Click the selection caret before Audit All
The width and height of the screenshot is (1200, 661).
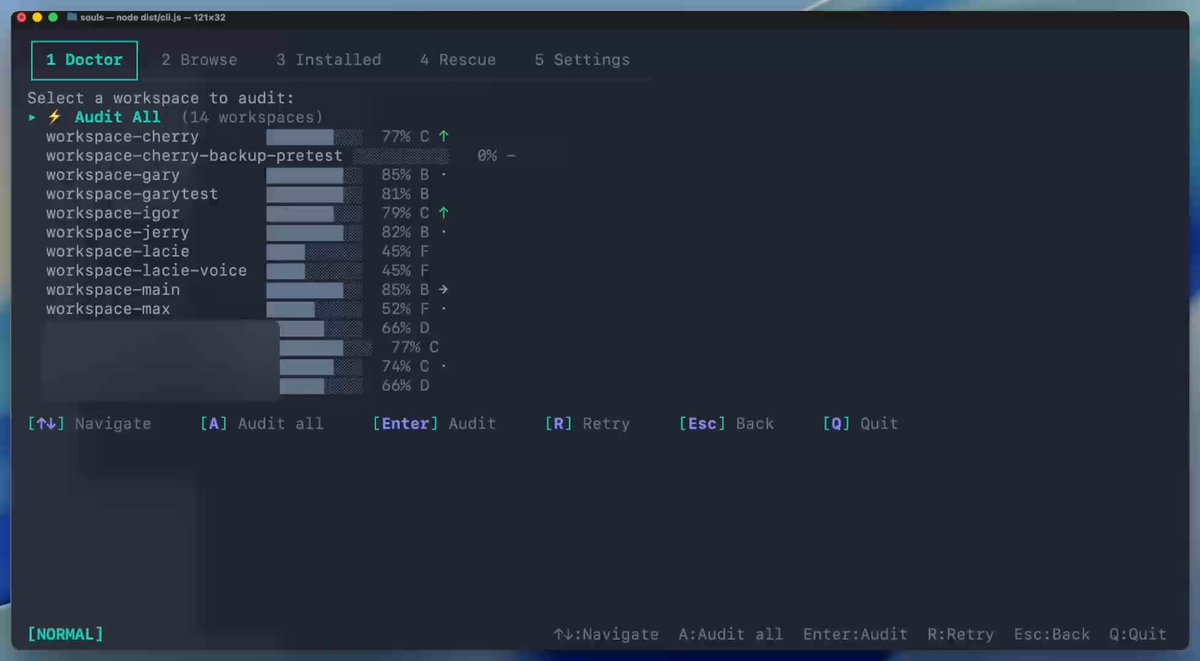32,117
